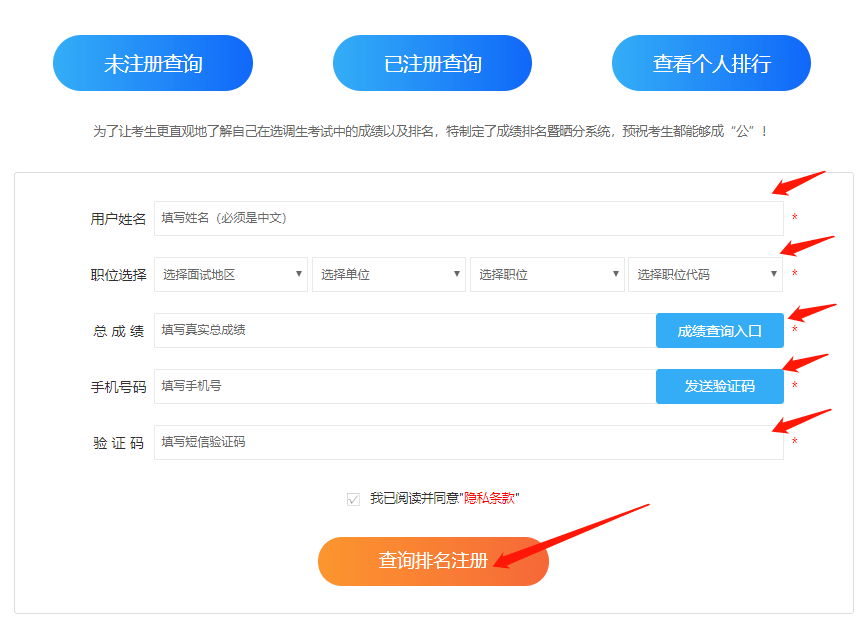Click the 发送验证码 button

(719, 386)
